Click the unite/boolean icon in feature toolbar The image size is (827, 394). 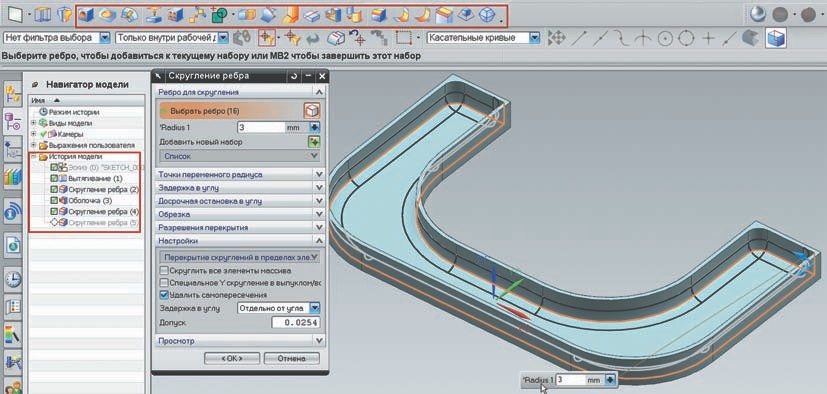pos(246,15)
